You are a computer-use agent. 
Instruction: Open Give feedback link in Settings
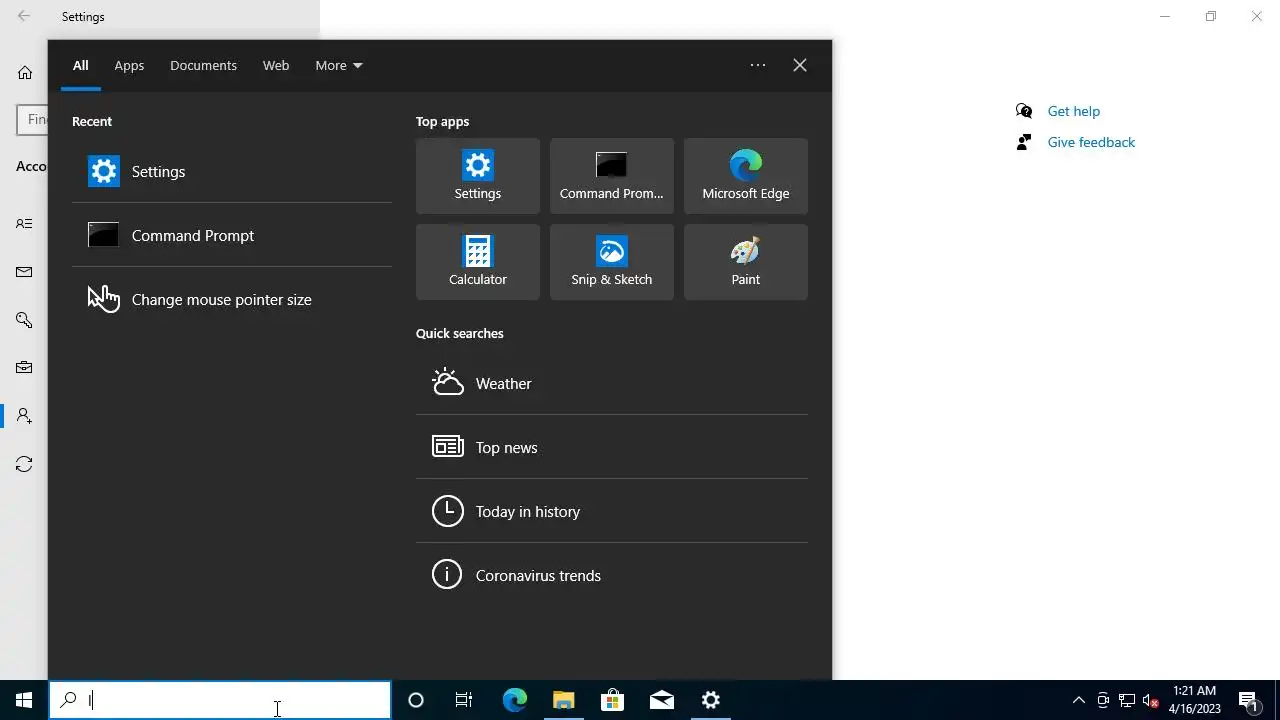(1091, 142)
